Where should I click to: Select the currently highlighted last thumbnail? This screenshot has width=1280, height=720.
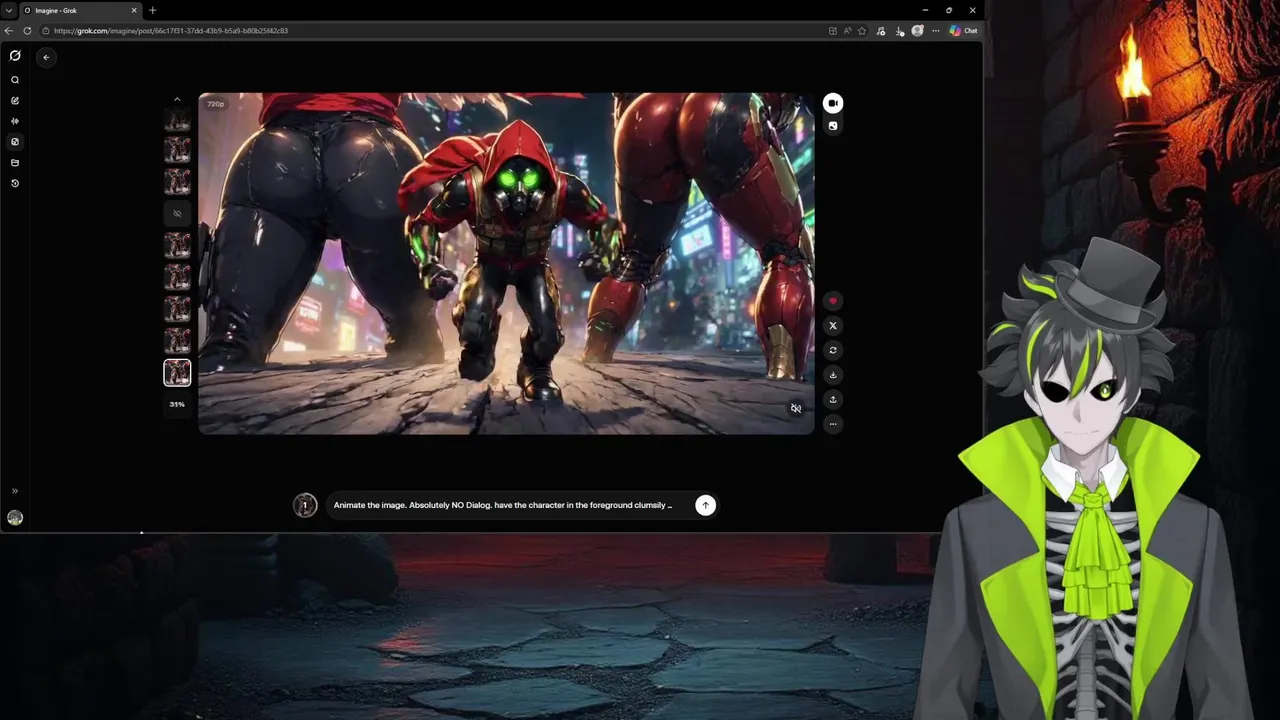(x=177, y=373)
